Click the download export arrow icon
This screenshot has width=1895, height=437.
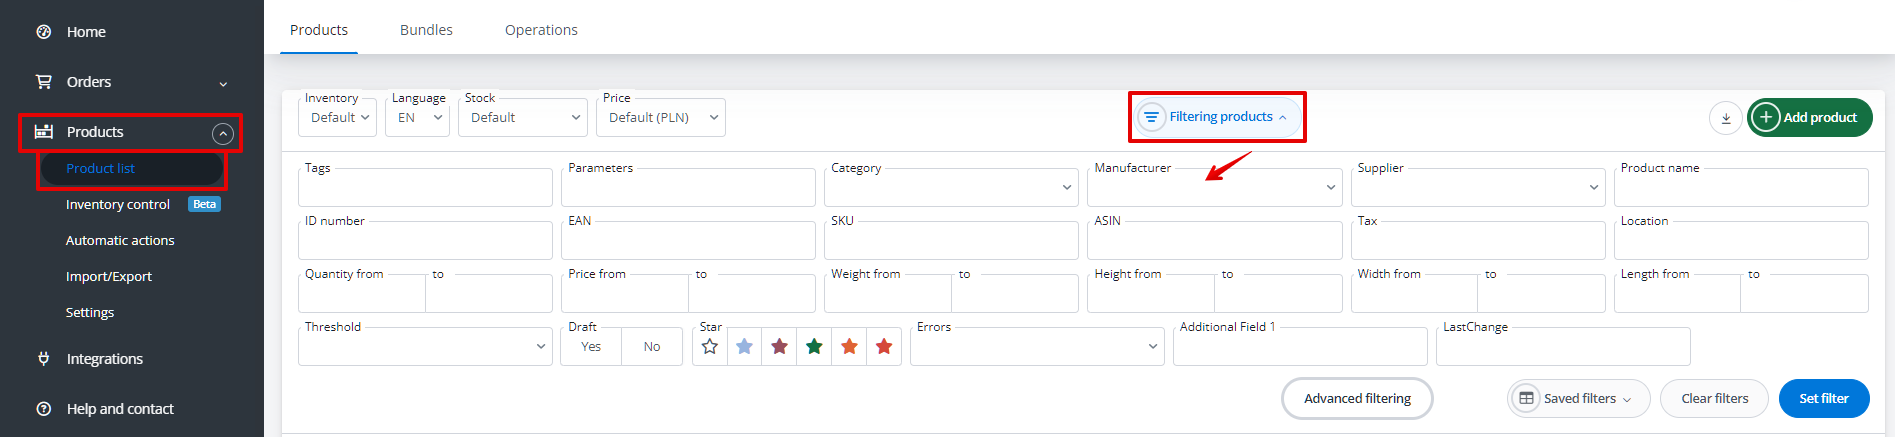click(1725, 118)
